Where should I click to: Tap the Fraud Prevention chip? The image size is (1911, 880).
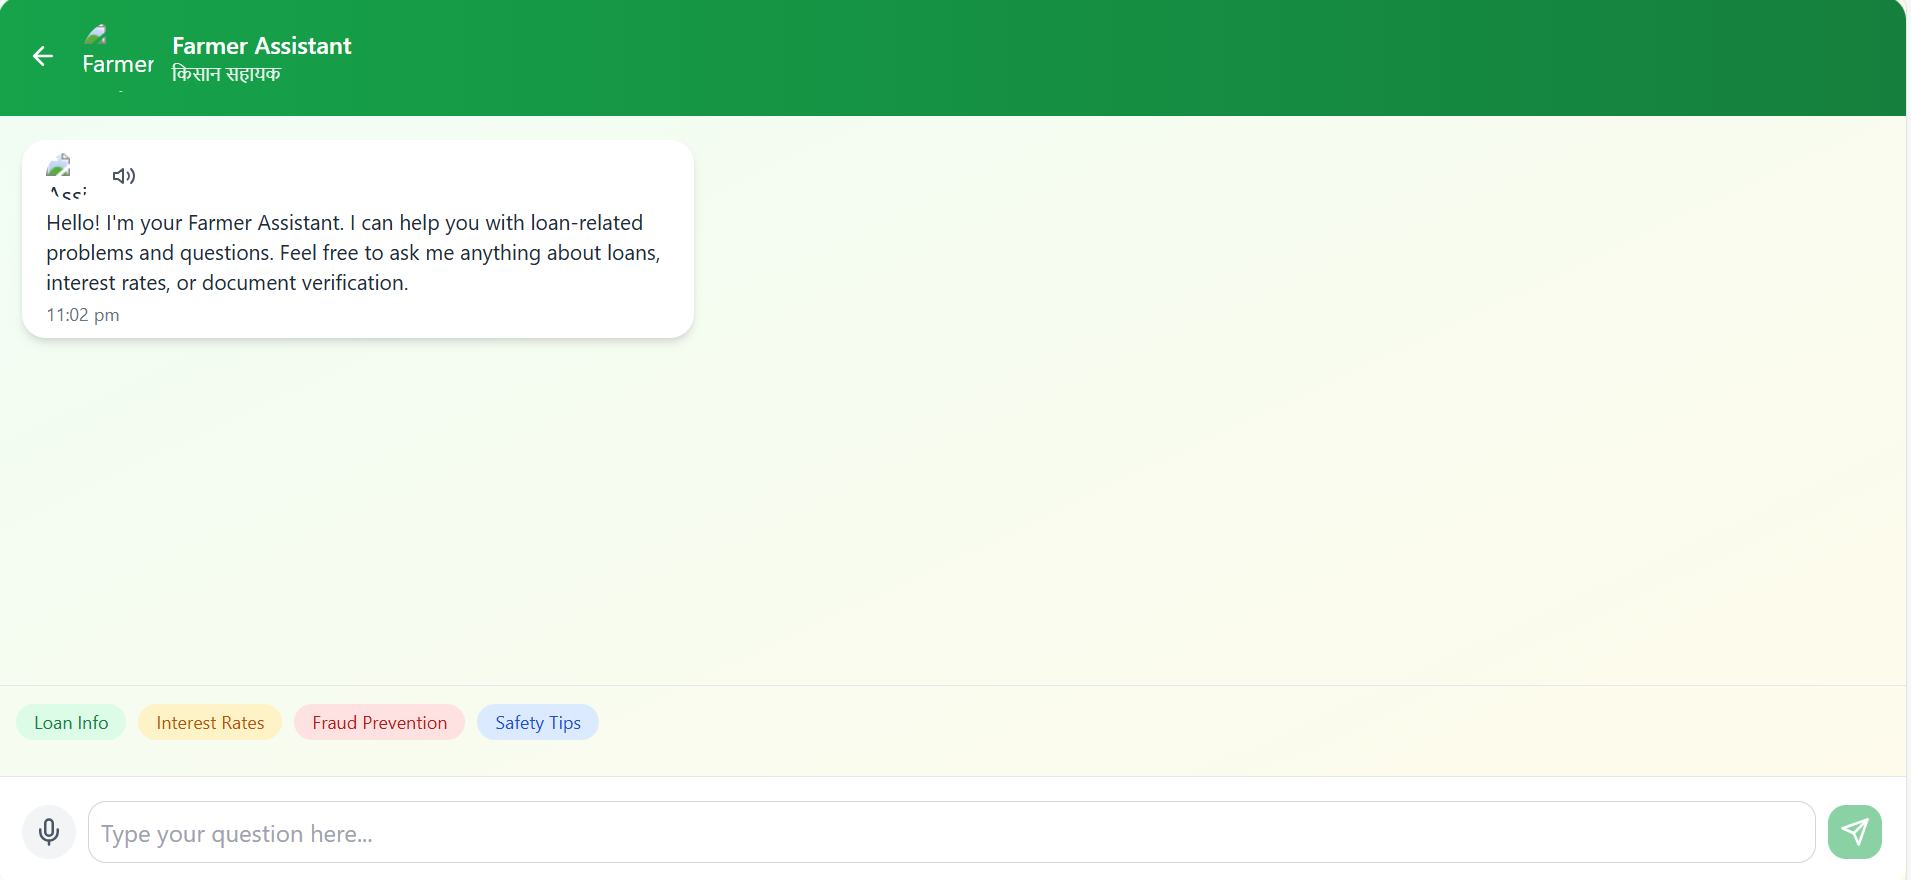pos(379,723)
